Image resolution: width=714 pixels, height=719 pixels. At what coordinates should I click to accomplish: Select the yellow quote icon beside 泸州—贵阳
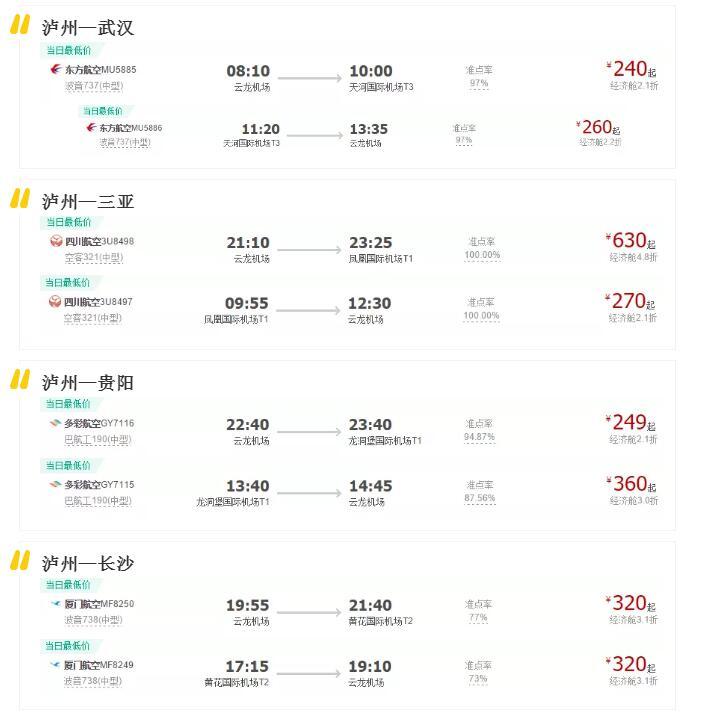[x=20, y=380]
